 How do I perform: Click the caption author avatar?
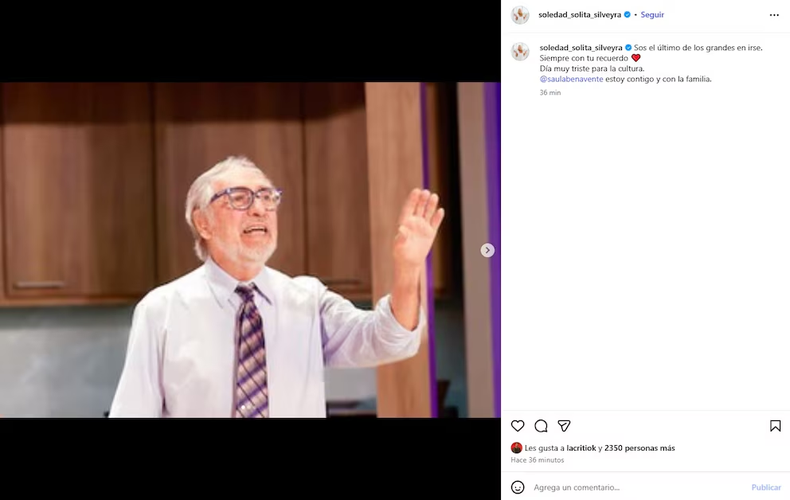(520, 51)
